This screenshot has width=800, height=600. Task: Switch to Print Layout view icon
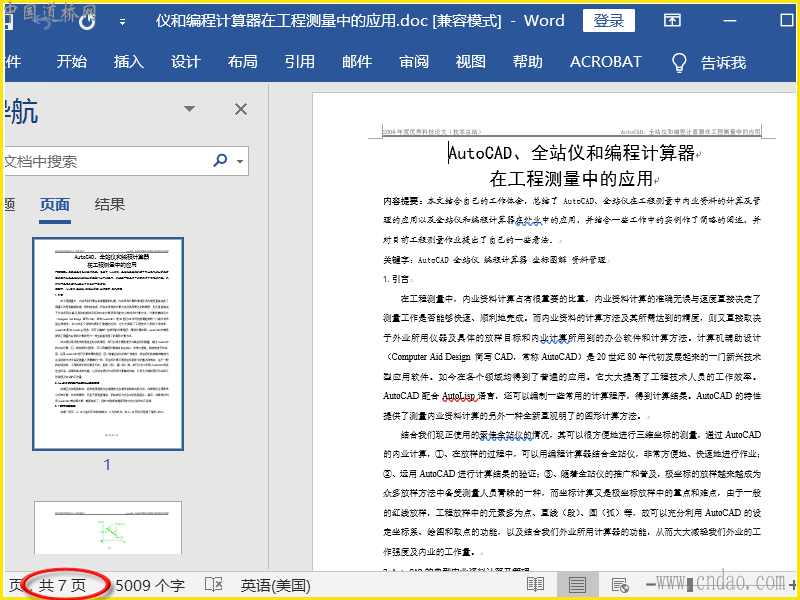coord(577,585)
